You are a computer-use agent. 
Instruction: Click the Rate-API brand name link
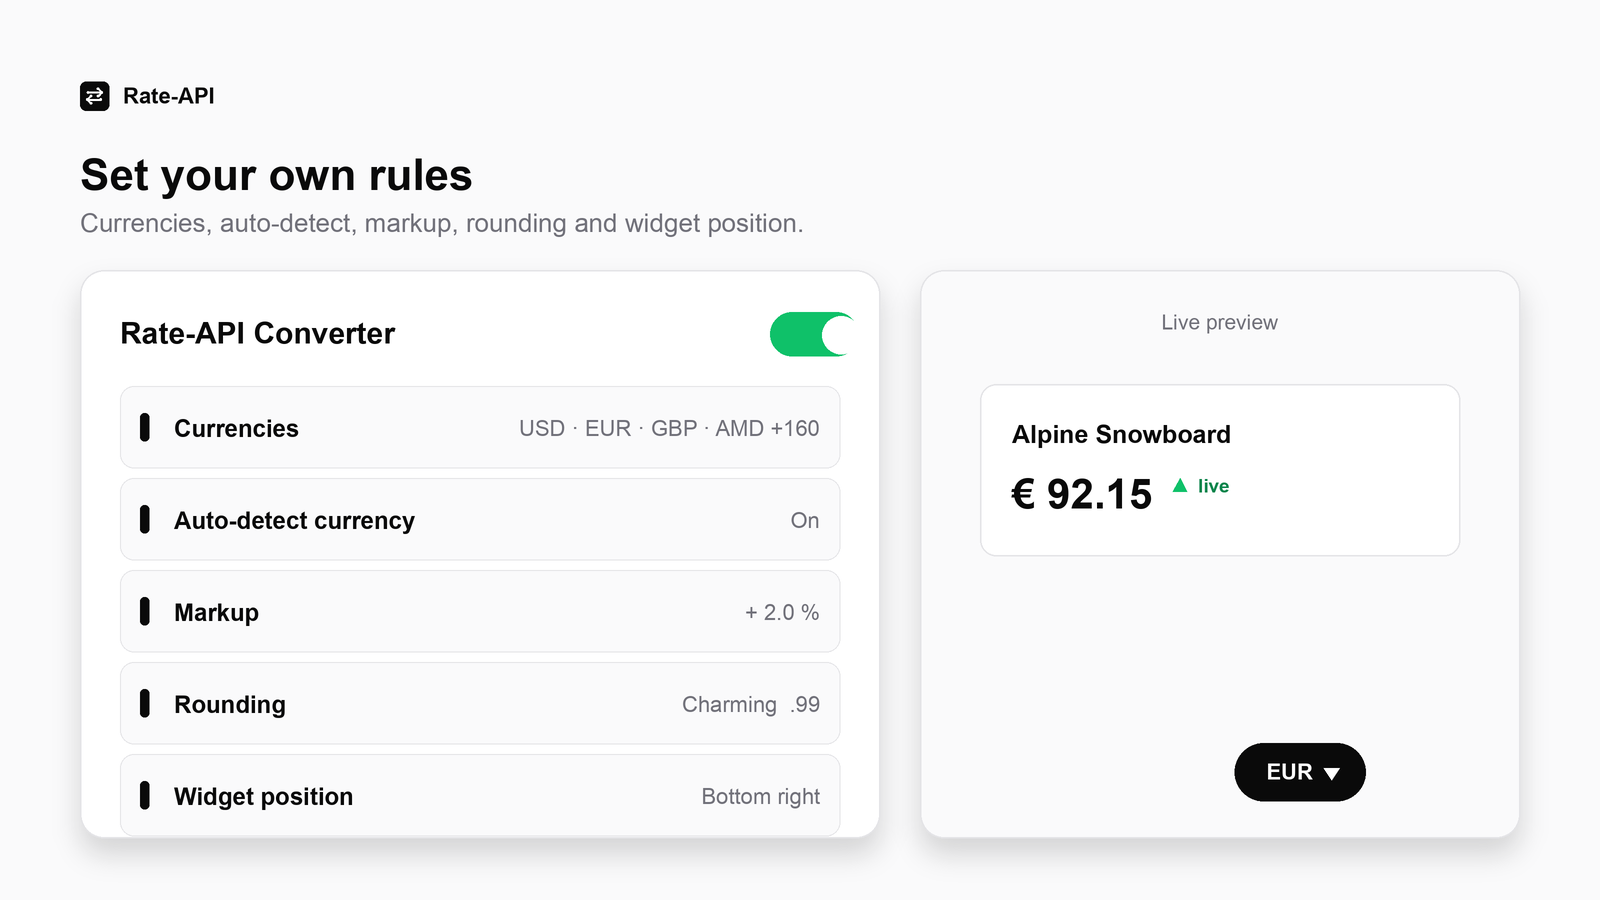169,96
